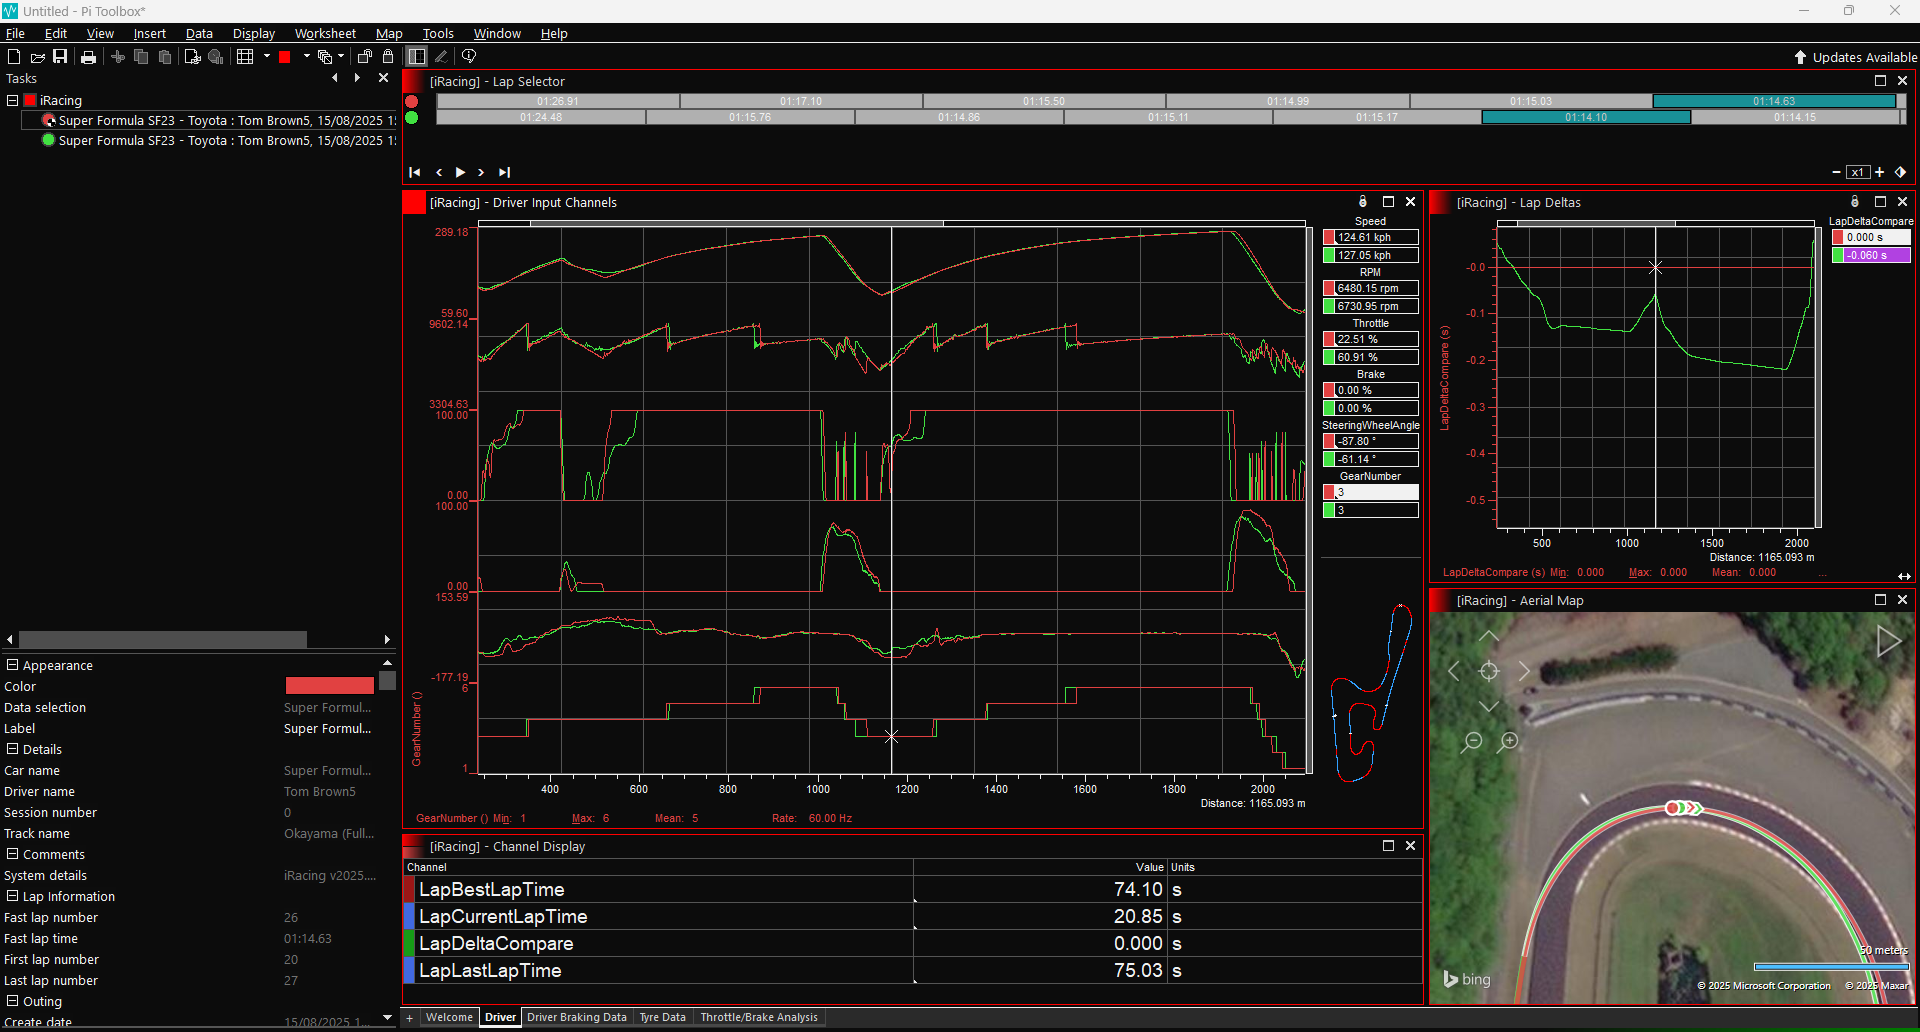Click the Print icon in toolbar
Screen dimensions: 1920x1032
(x=88, y=57)
